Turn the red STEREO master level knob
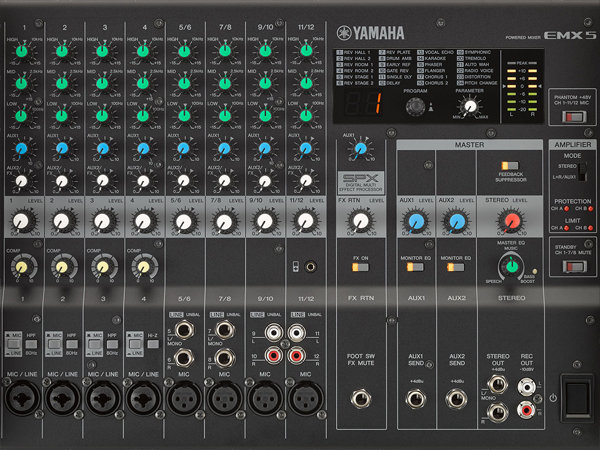 (x=511, y=221)
